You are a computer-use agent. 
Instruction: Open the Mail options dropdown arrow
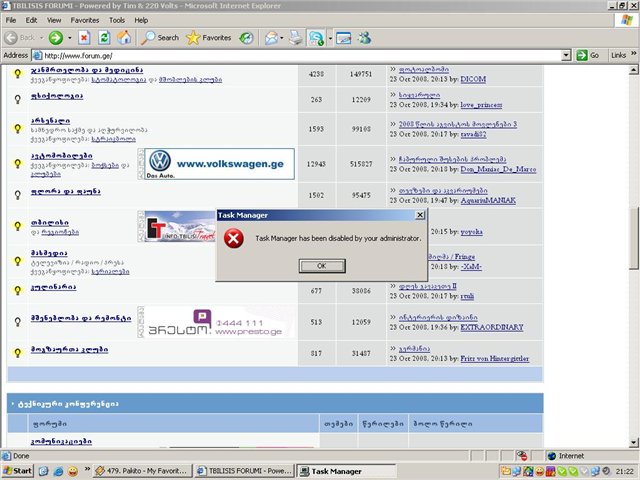282,38
